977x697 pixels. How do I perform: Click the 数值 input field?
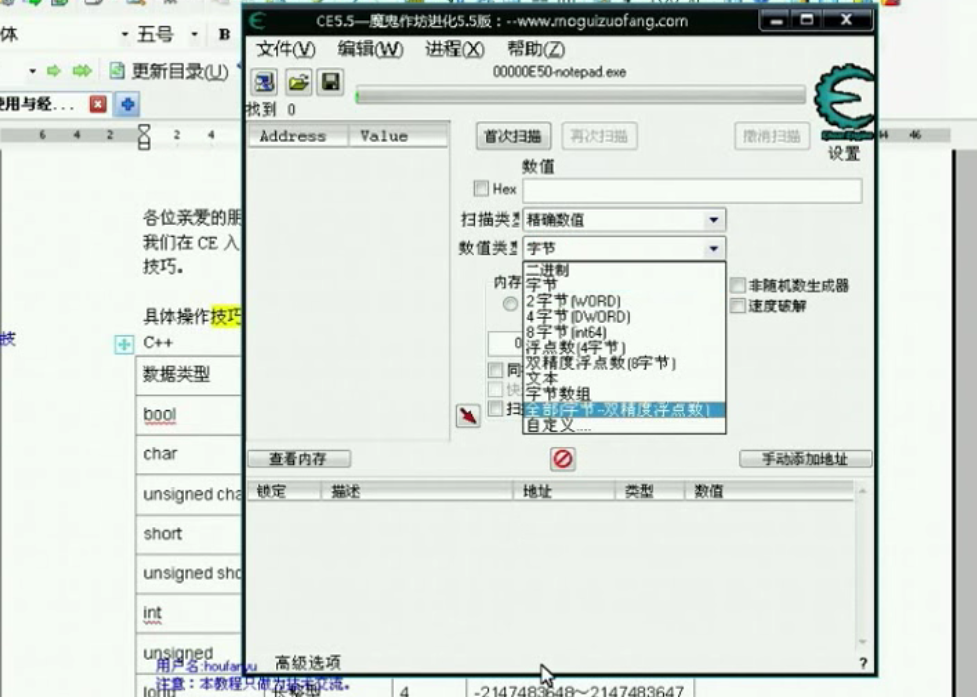(x=692, y=191)
